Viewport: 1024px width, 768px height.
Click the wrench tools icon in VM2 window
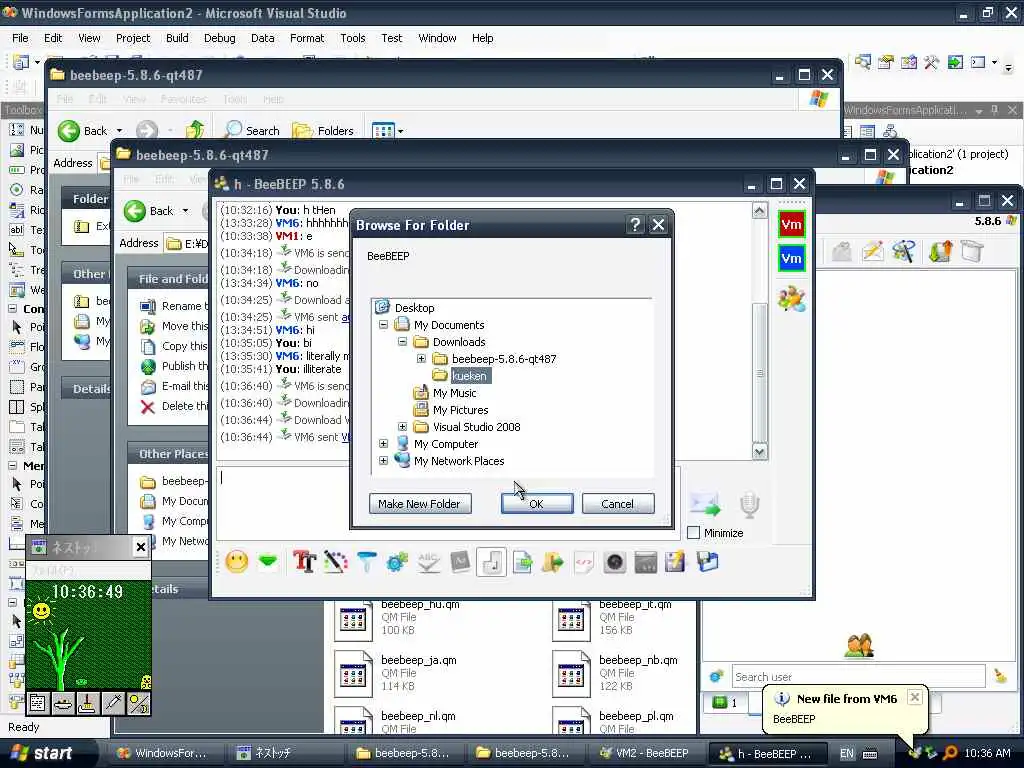(x=904, y=251)
